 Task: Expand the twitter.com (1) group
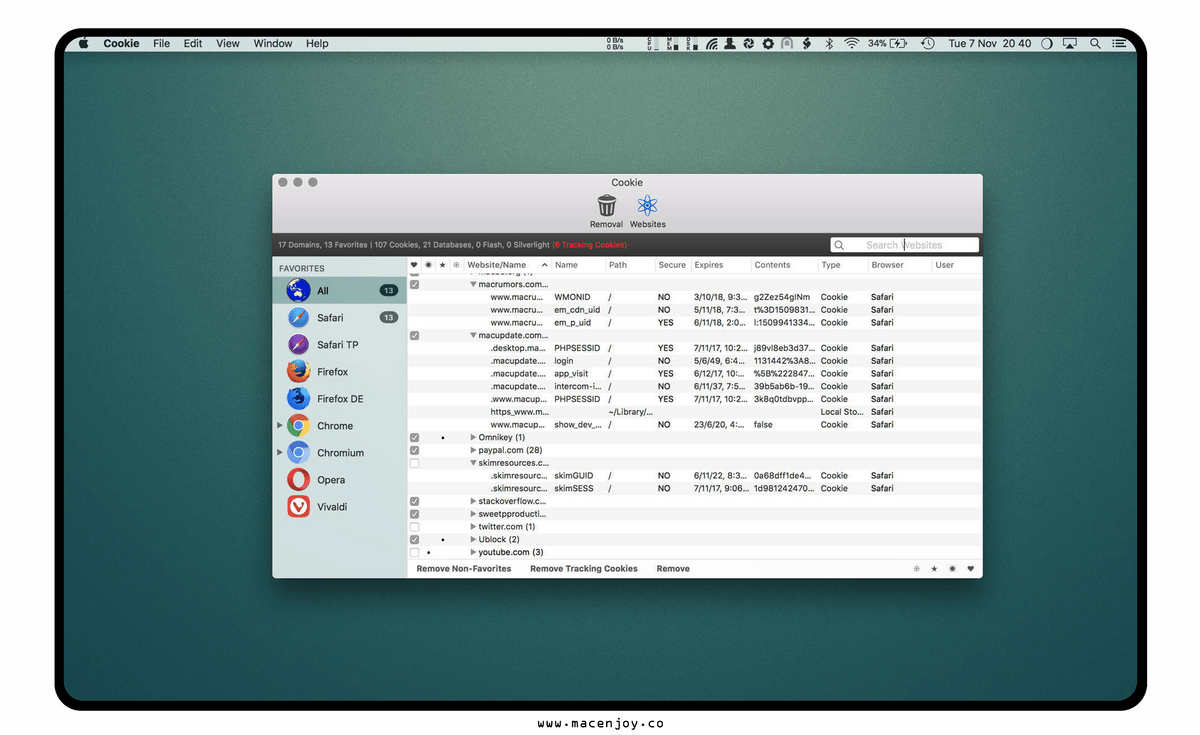(474, 527)
